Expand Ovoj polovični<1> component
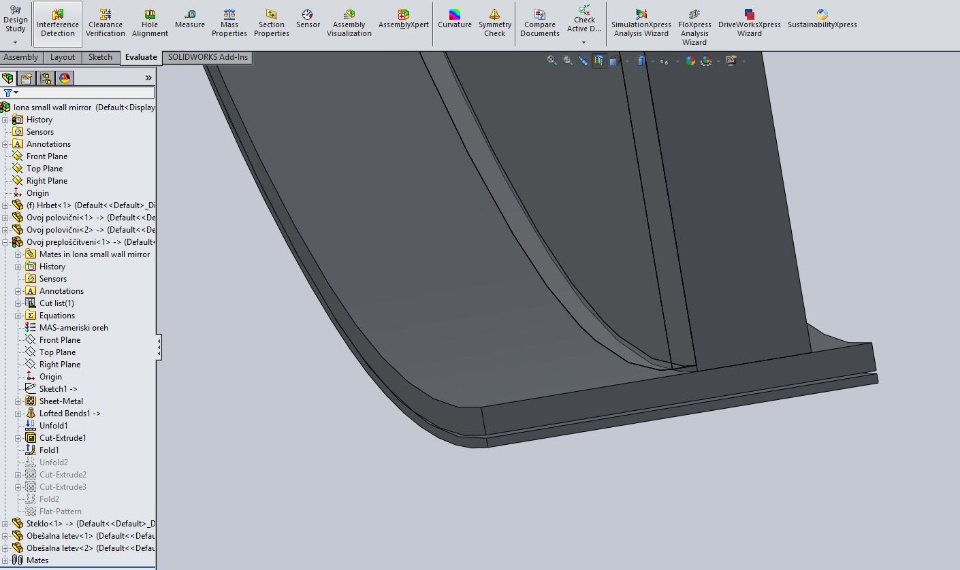The width and height of the screenshot is (960, 570). coord(5,217)
